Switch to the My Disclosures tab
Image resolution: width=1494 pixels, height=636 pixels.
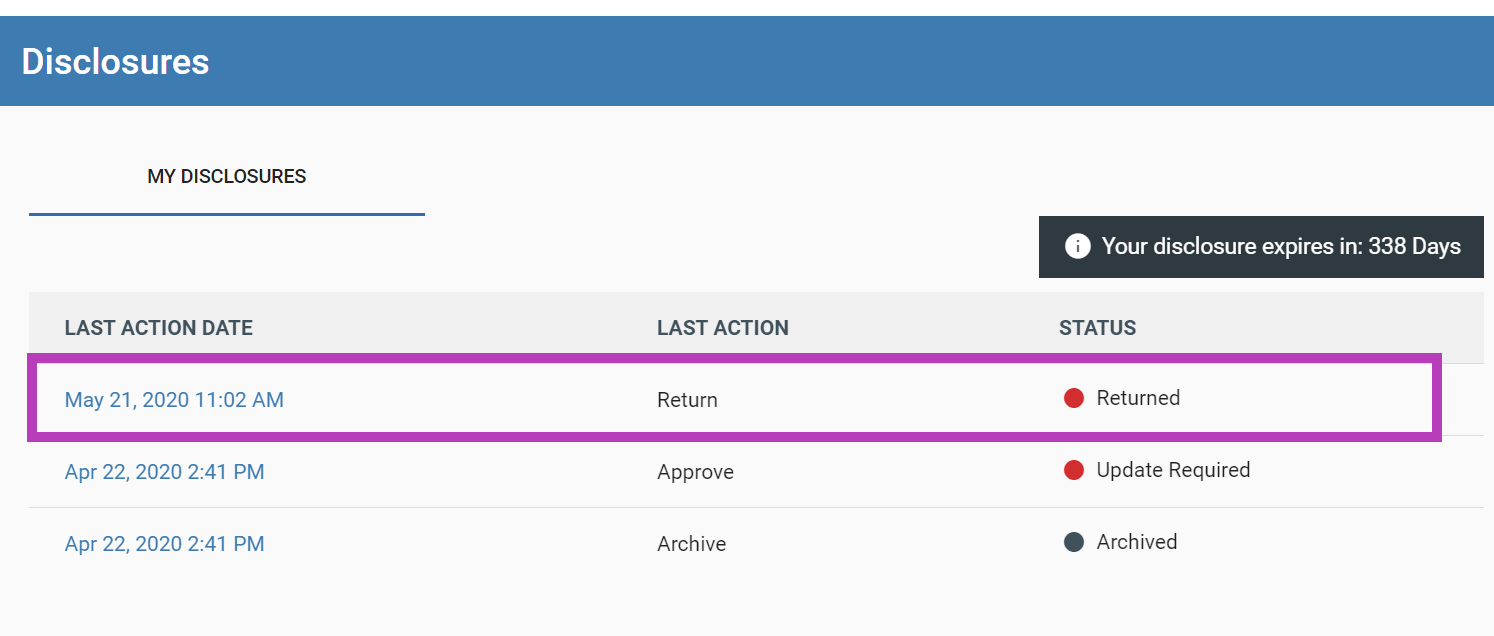point(227,177)
